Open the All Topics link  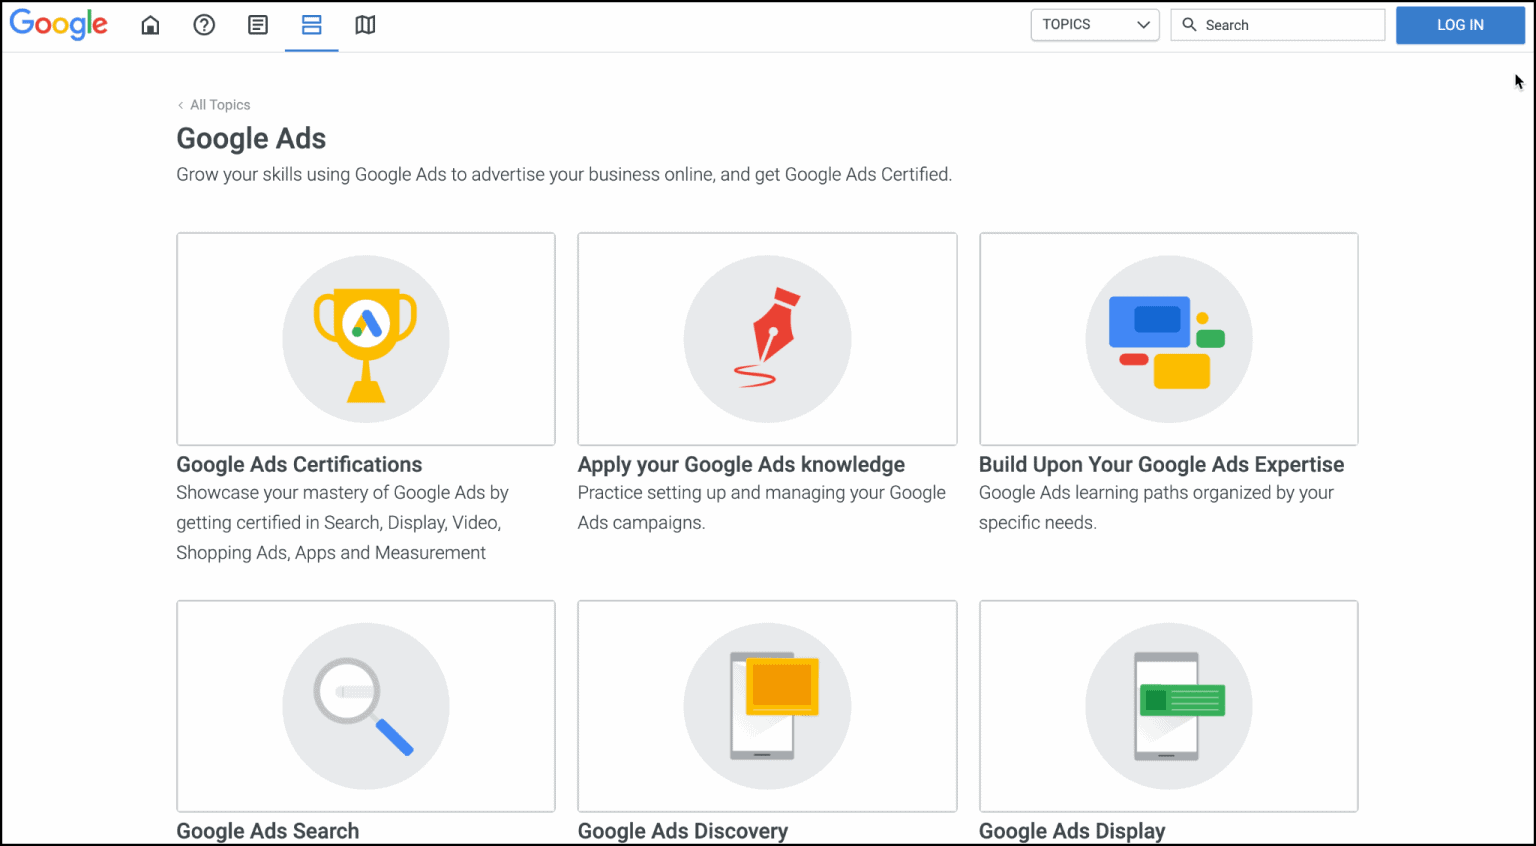(219, 104)
